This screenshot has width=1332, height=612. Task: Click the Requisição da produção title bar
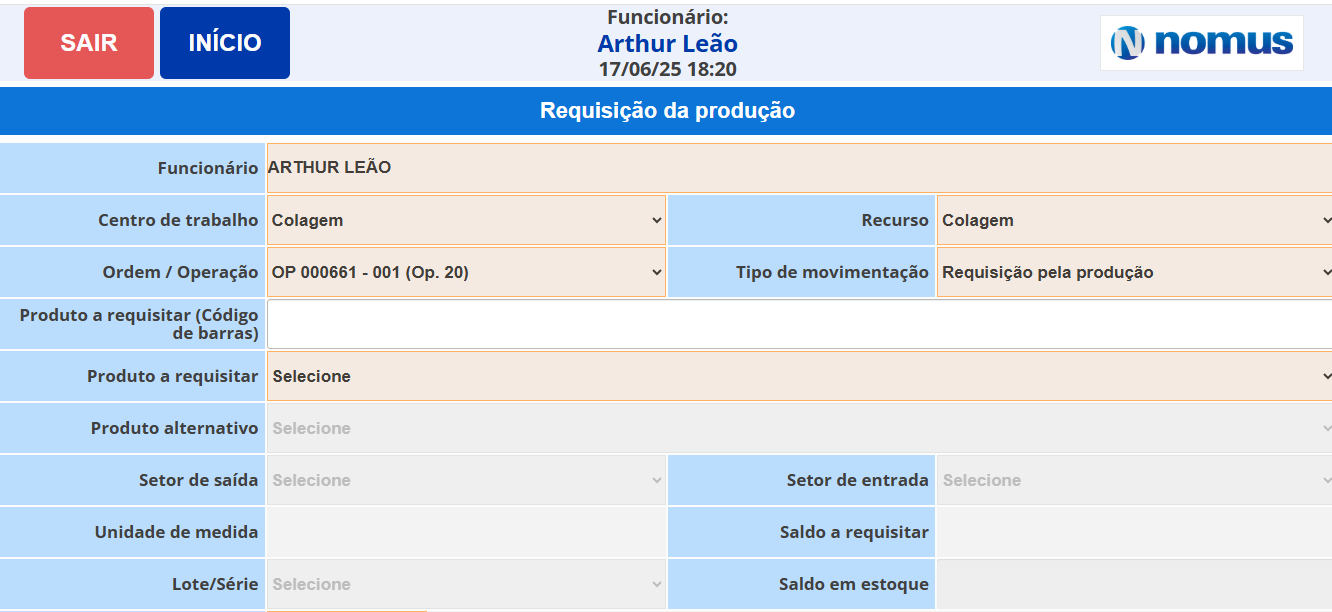[x=667, y=111]
